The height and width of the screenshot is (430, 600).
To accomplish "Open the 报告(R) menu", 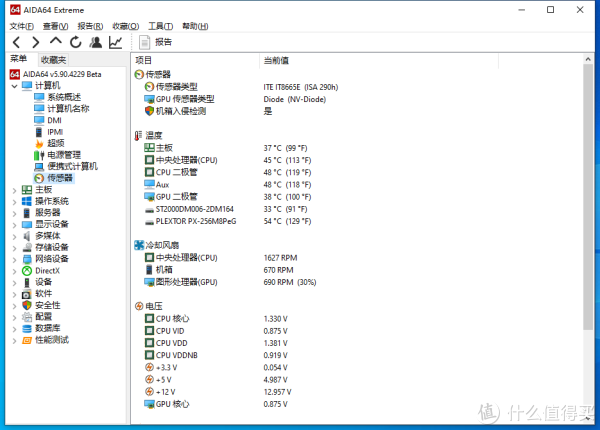I will click(x=90, y=26).
